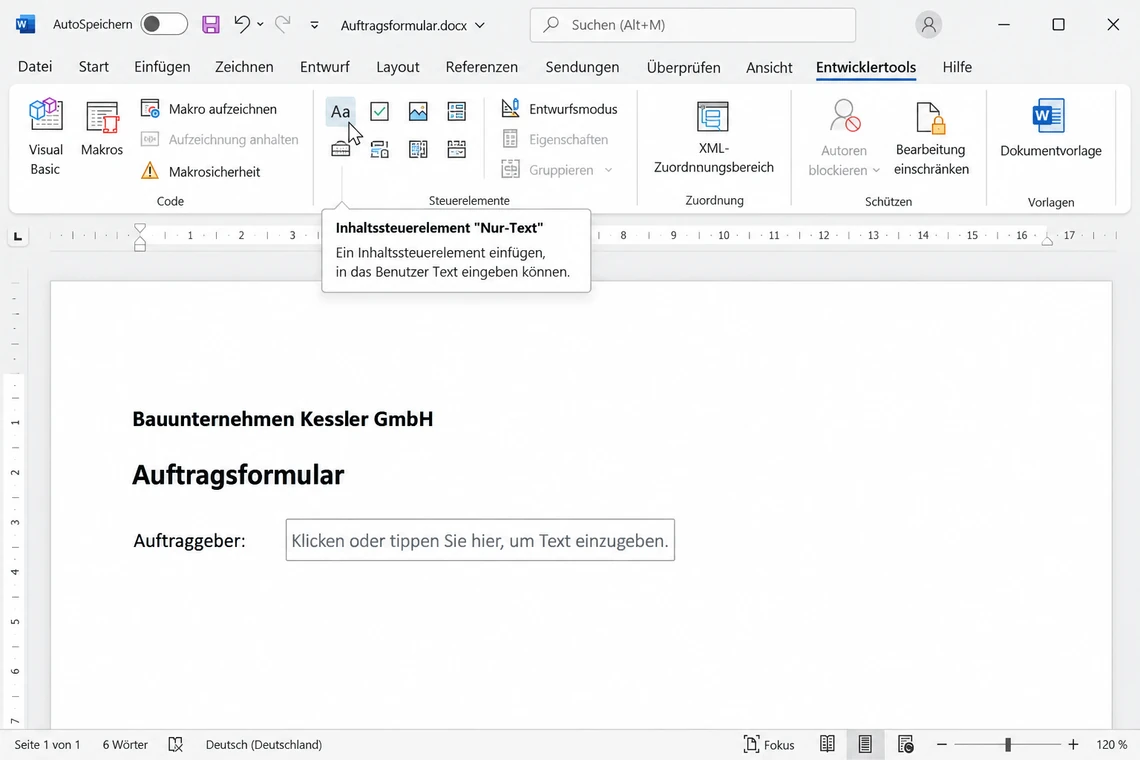This screenshot has height=760, width=1140.
Task: Toggle Entwurfsmodus
Action: click(x=559, y=109)
